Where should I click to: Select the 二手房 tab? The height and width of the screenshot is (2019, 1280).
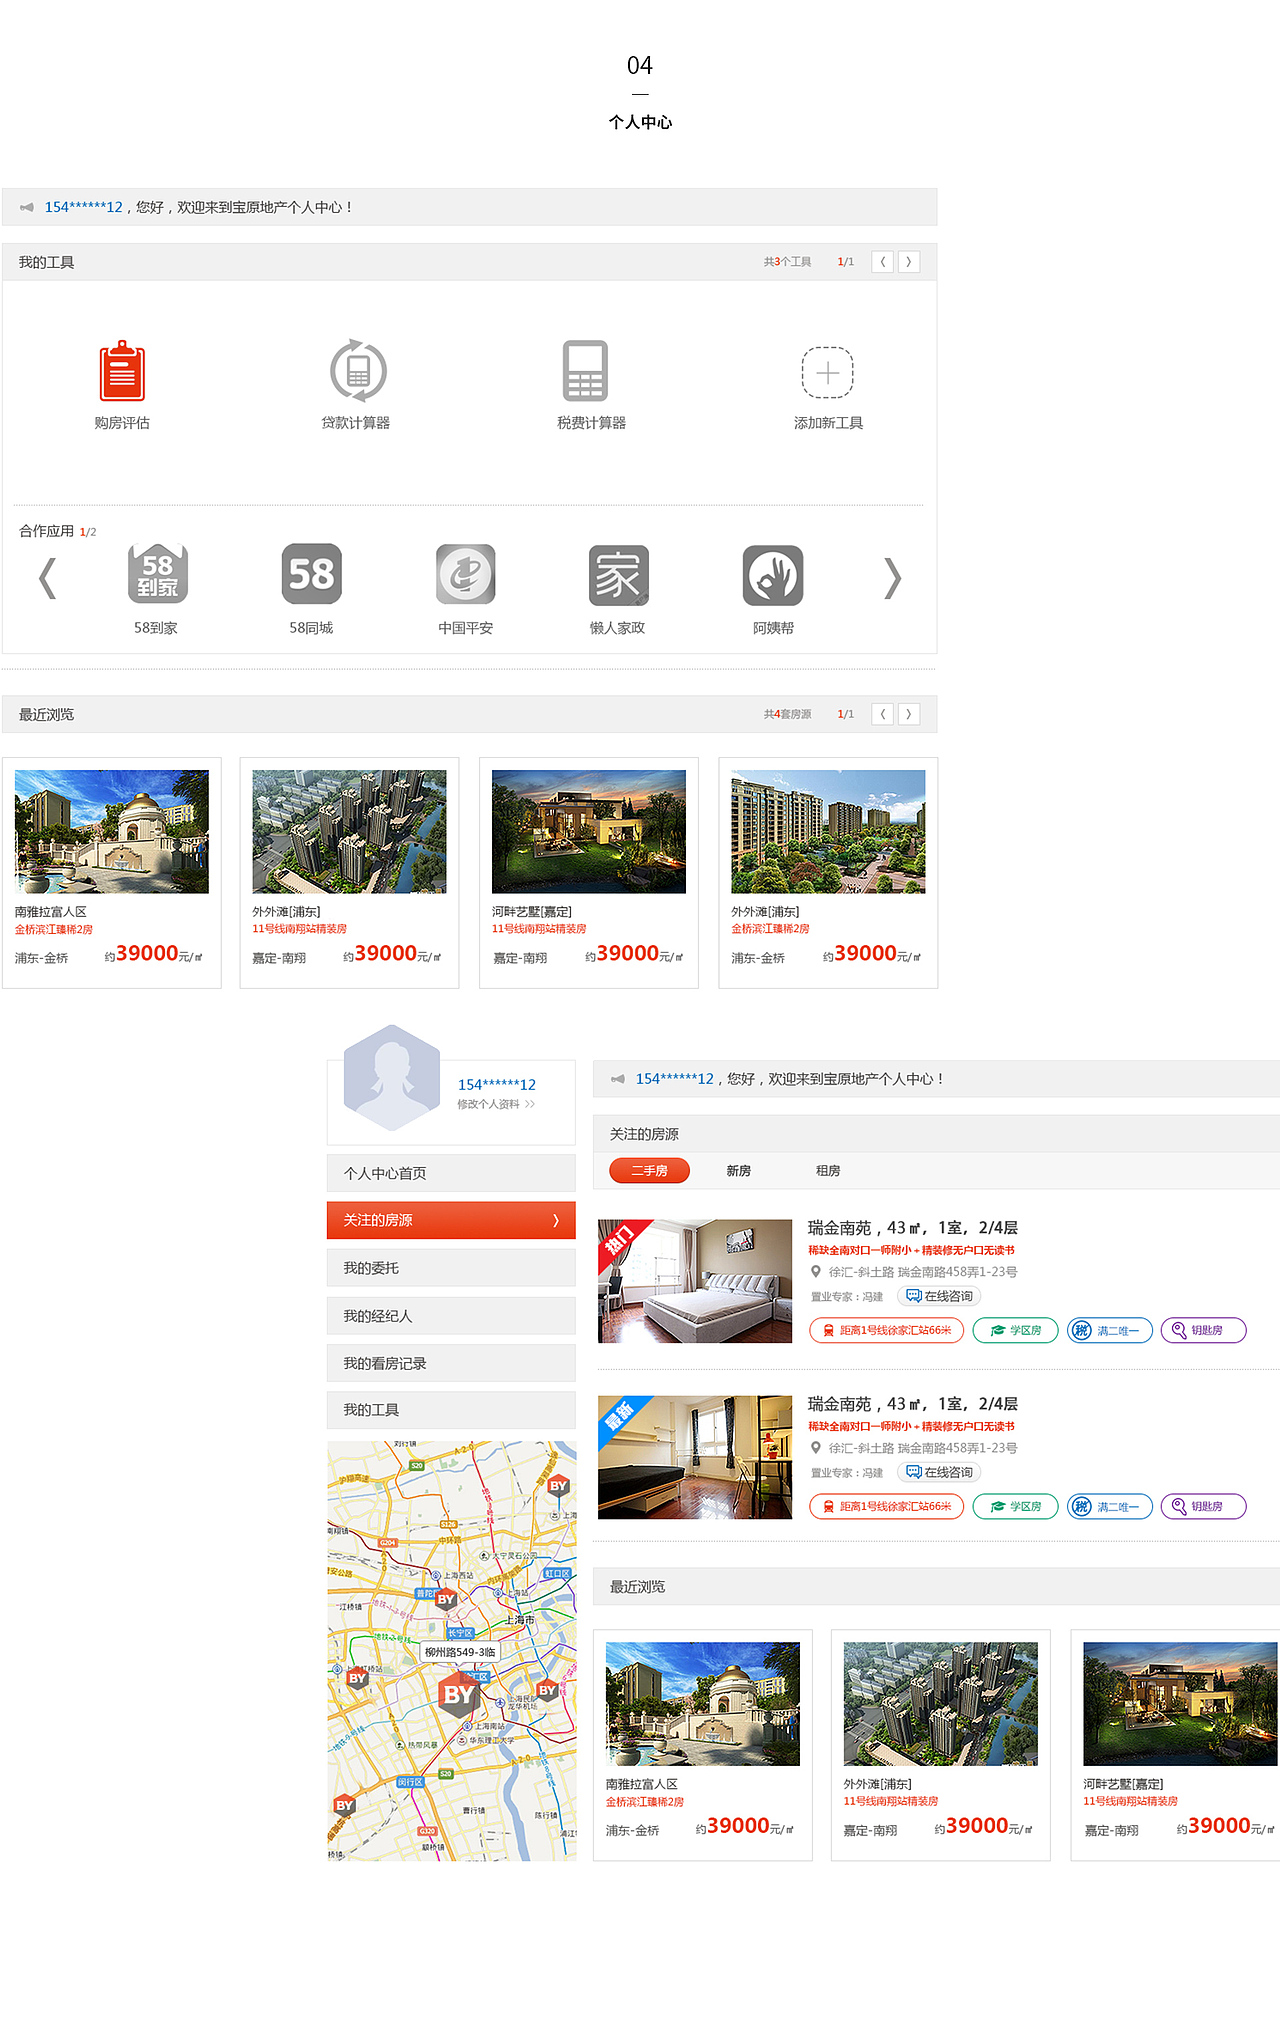649,1170
